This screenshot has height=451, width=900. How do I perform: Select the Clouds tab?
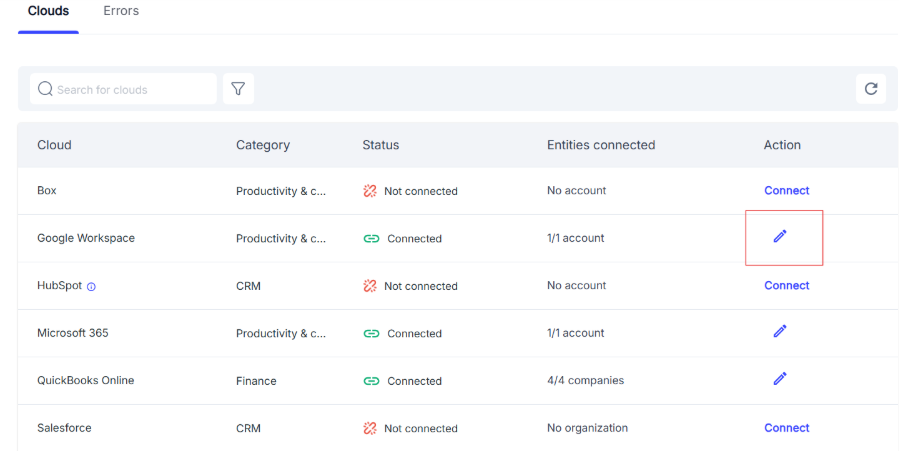[x=48, y=11]
